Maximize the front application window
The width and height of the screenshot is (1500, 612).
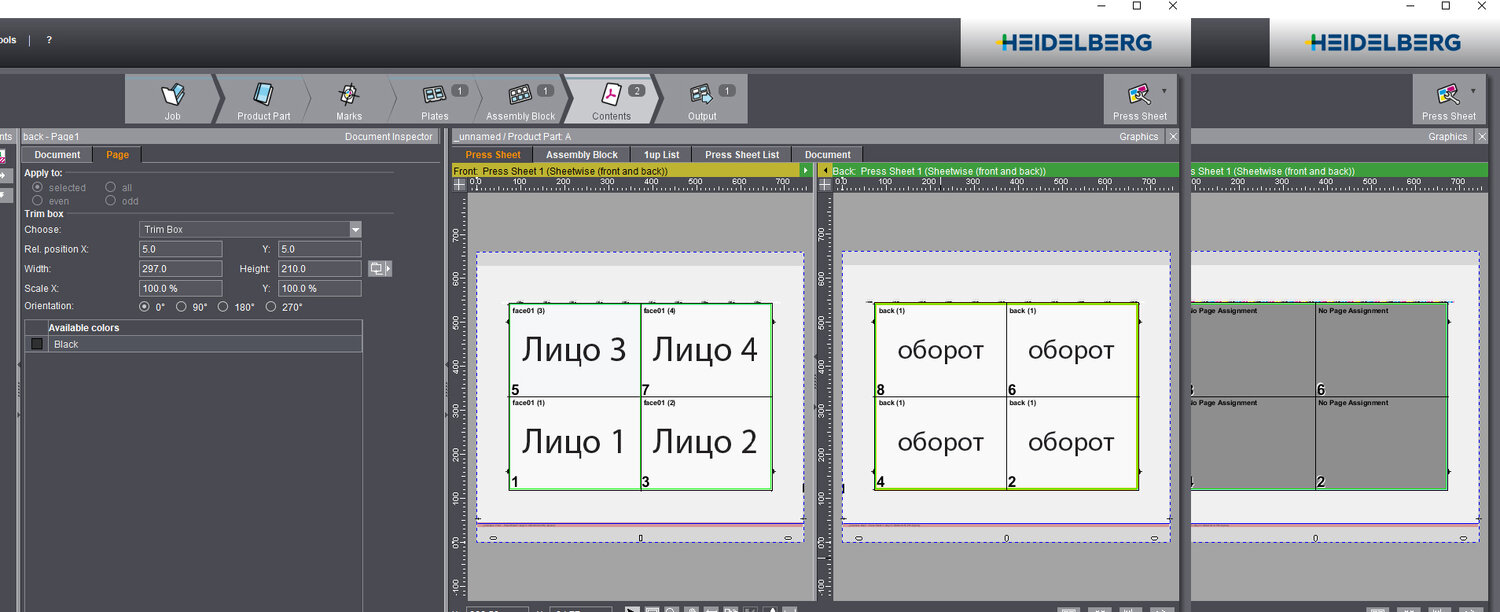click(1137, 6)
